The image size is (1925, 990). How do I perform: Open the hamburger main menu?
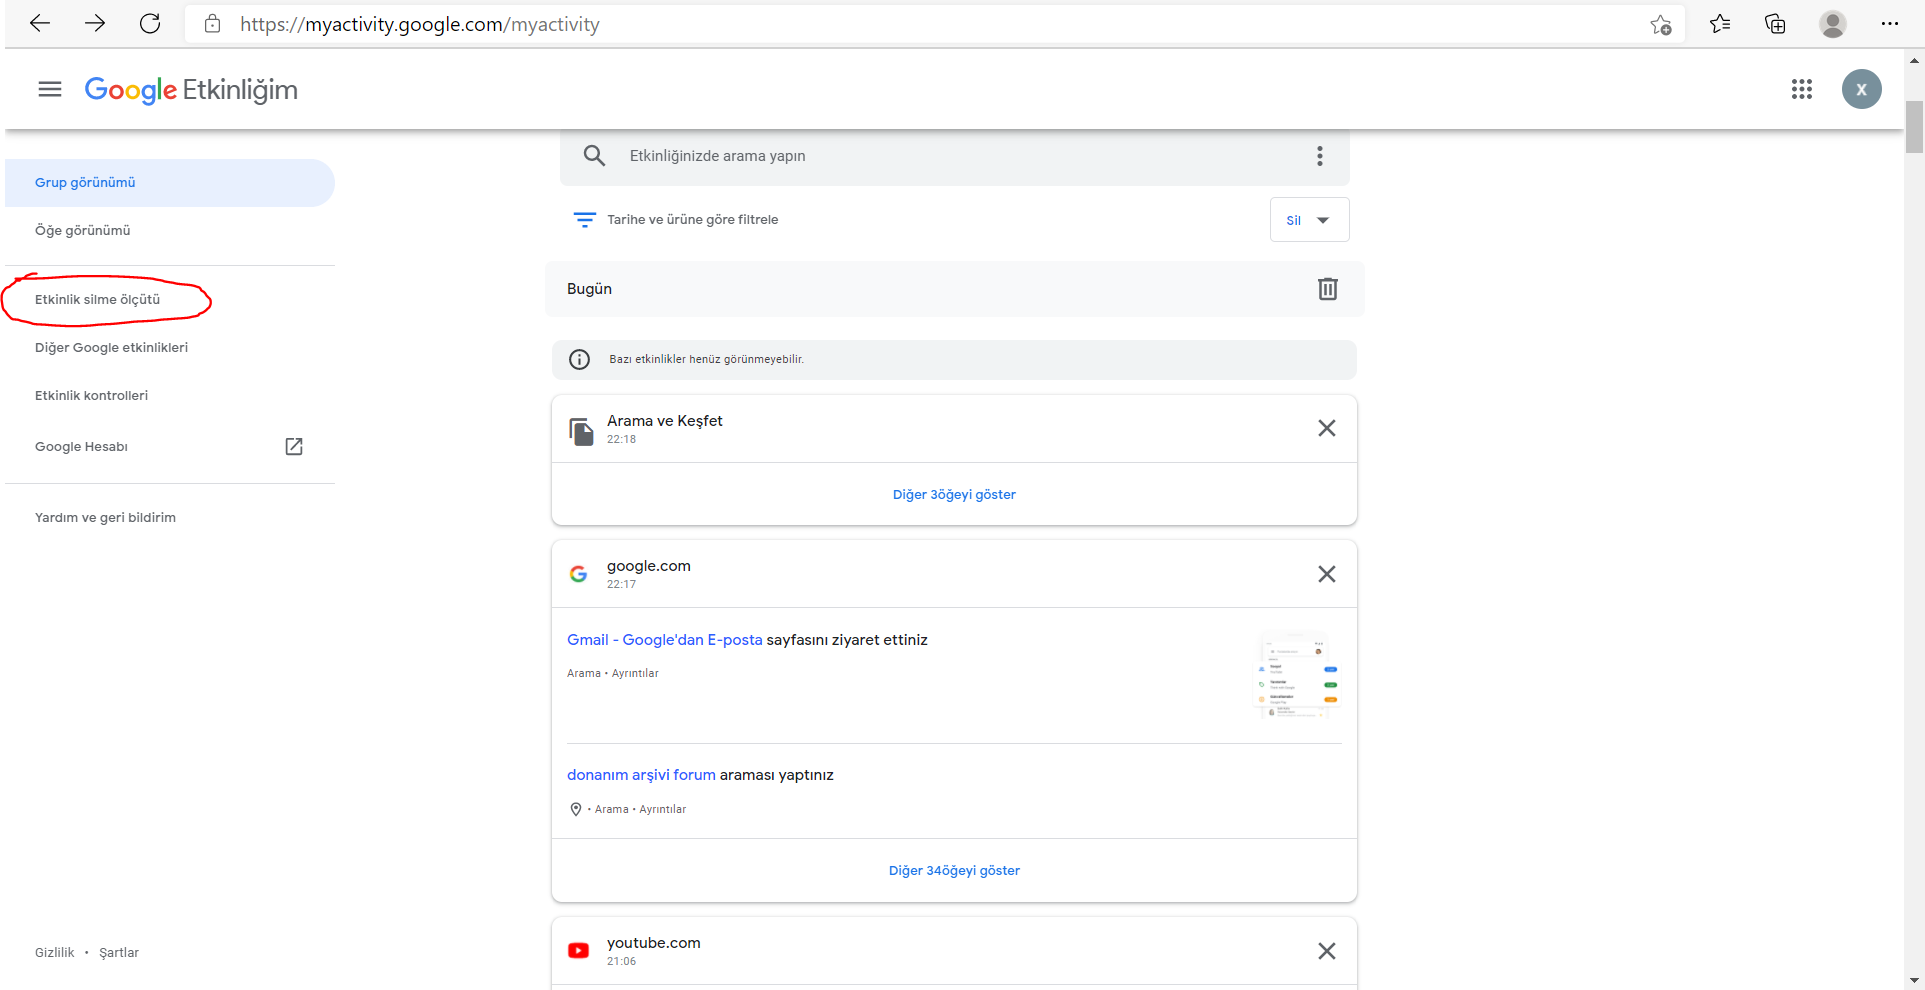[x=50, y=90]
